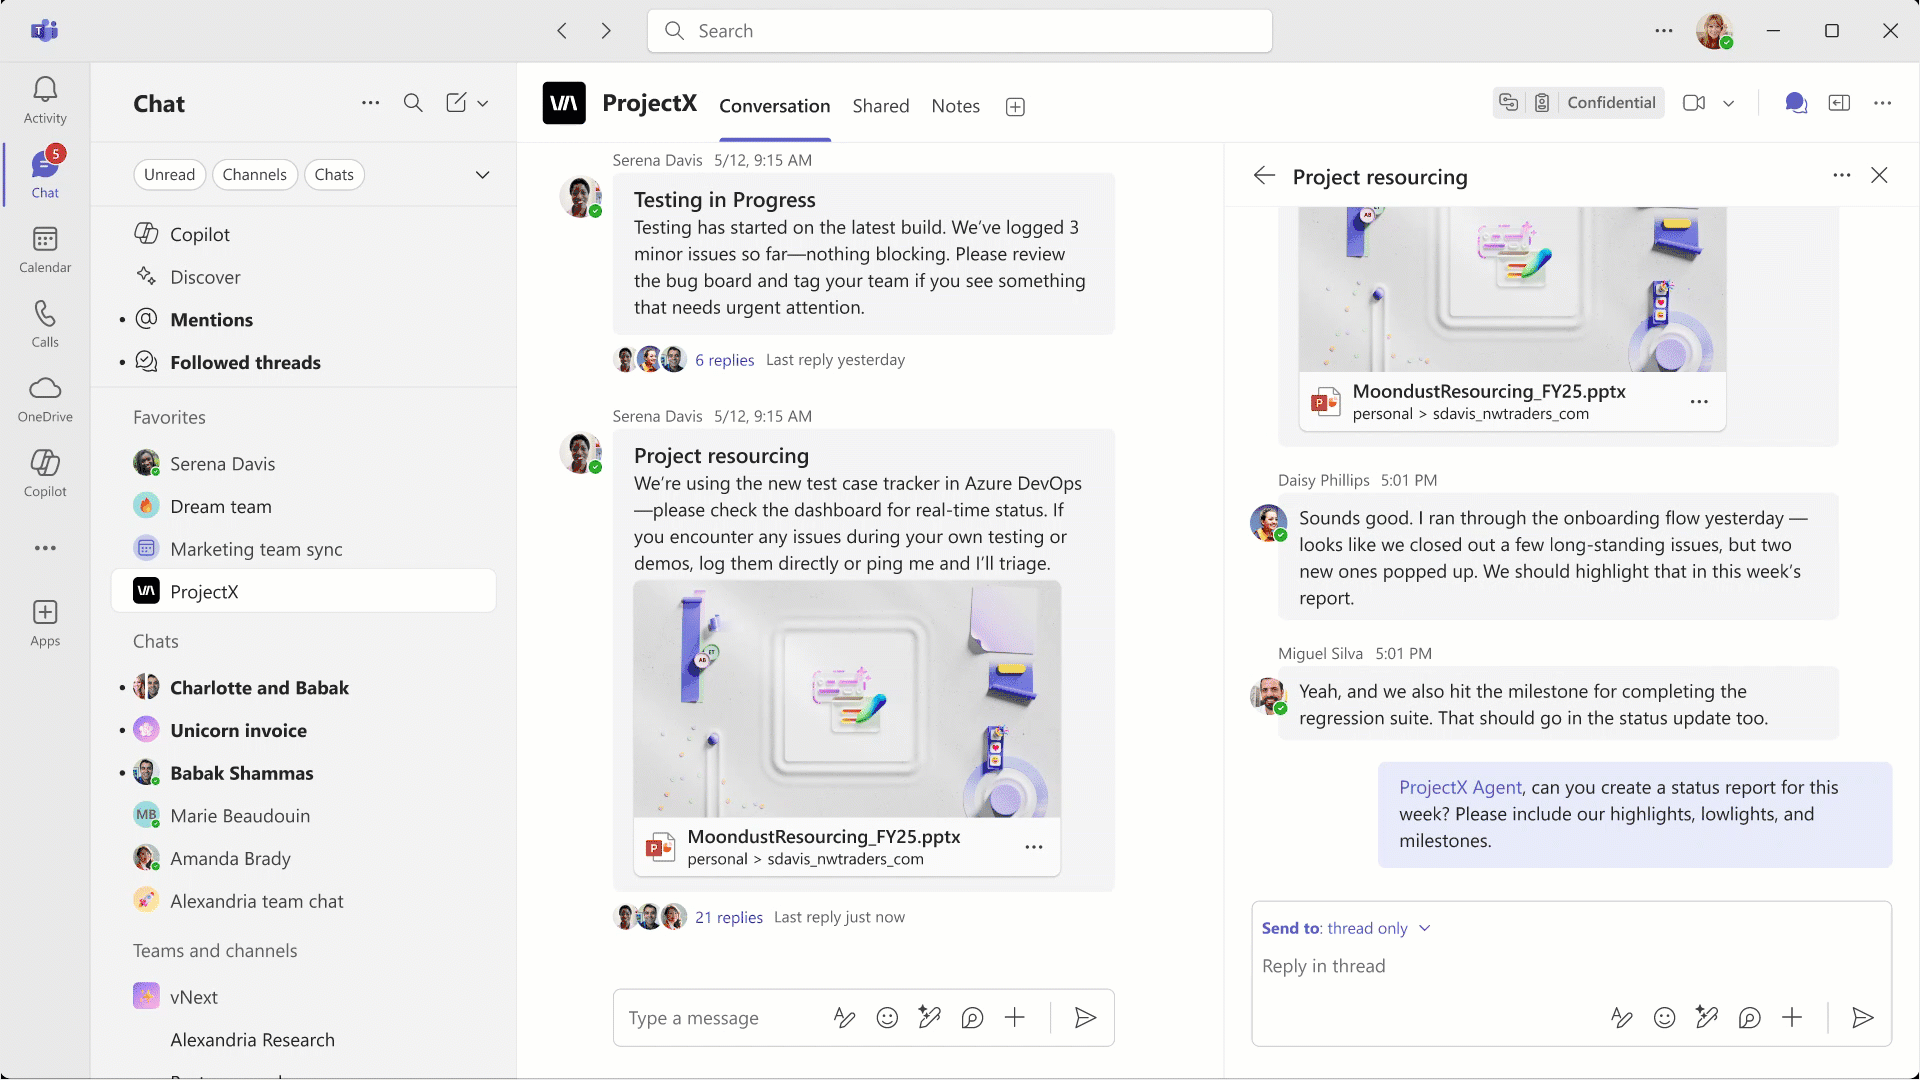Expand the chat filter chevron dropdown
The image size is (1920, 1080).
(482, 175)
